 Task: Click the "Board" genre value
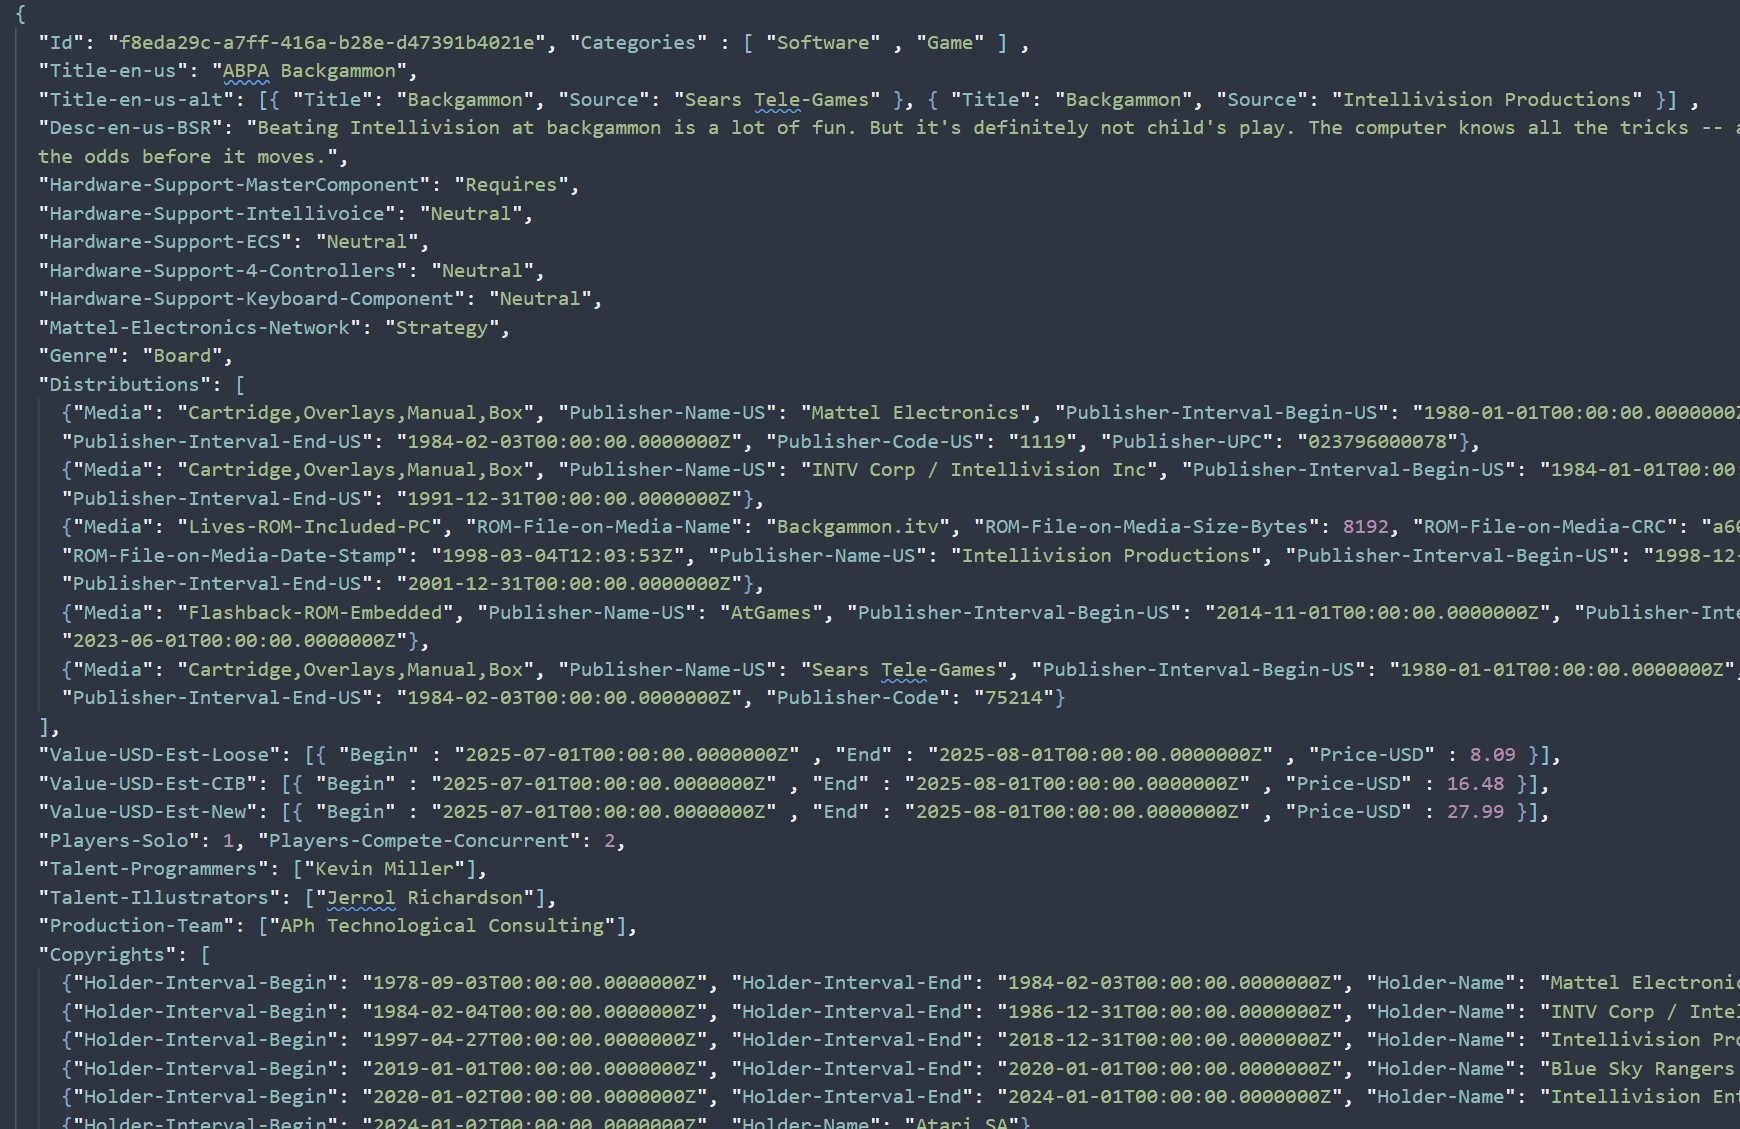point(182,356)
